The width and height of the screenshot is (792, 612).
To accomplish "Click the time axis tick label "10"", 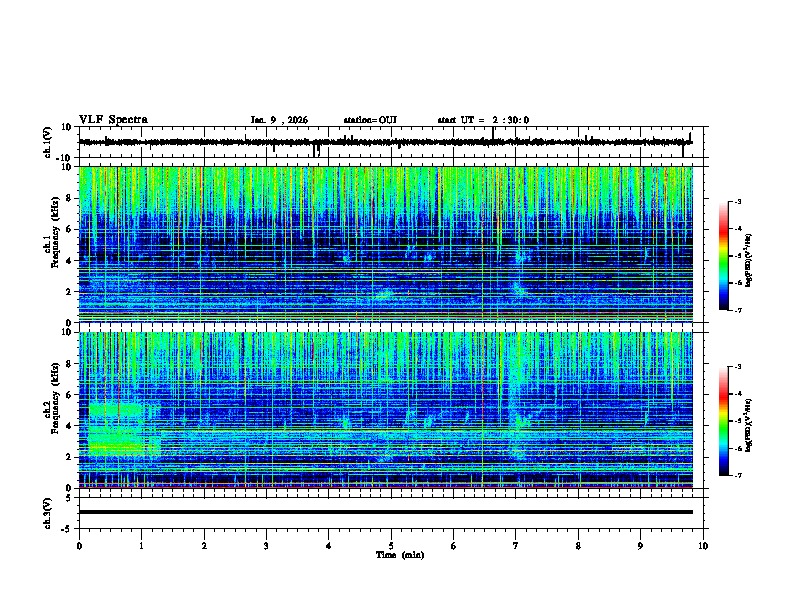I will point(703,546).
